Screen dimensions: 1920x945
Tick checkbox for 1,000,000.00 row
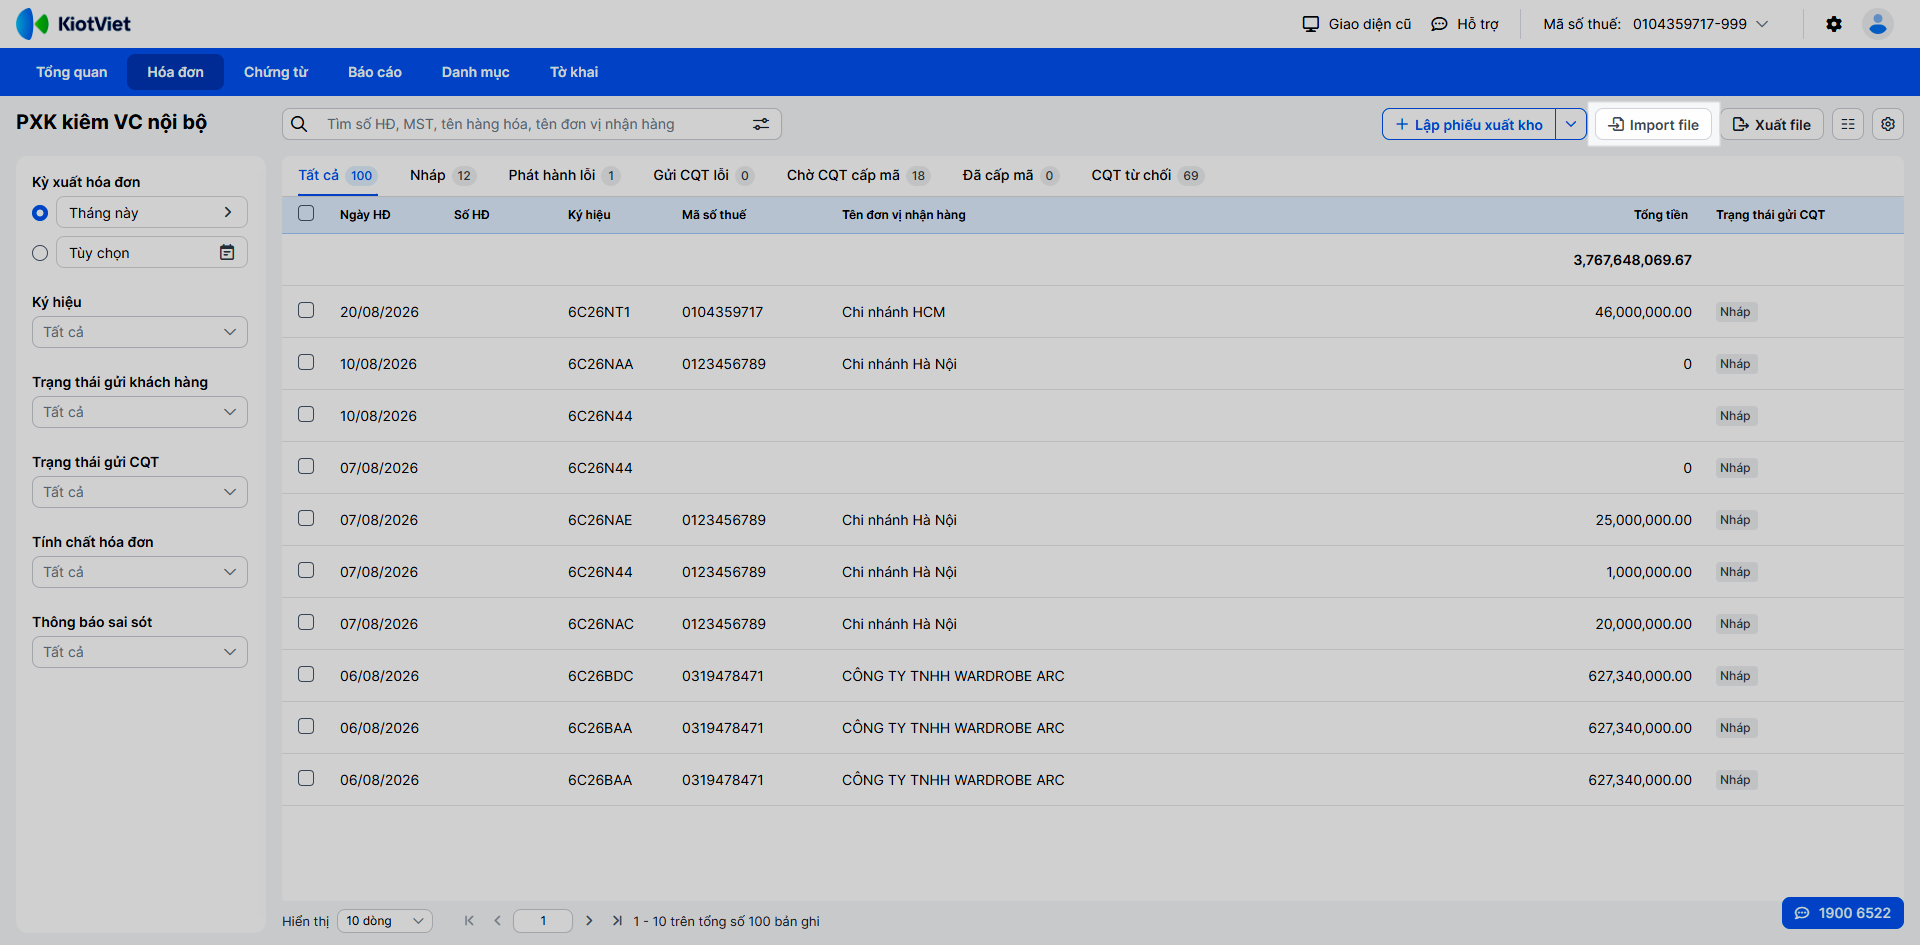306,570
